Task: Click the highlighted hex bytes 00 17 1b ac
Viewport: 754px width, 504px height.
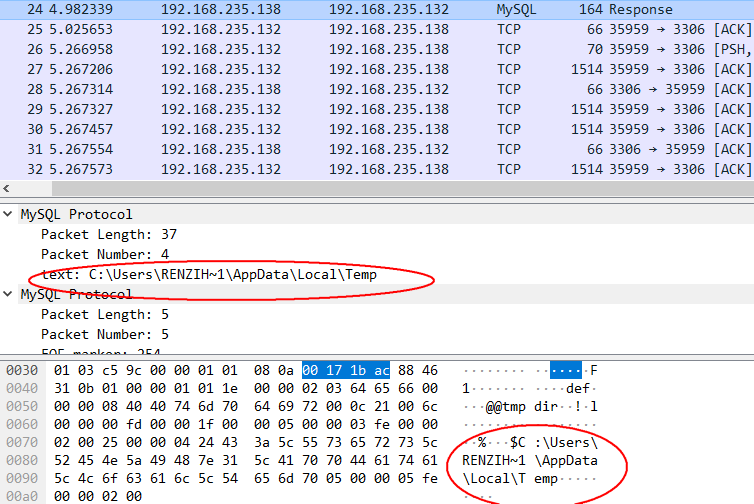Action: pyautogui.click(x=344, y=370)
